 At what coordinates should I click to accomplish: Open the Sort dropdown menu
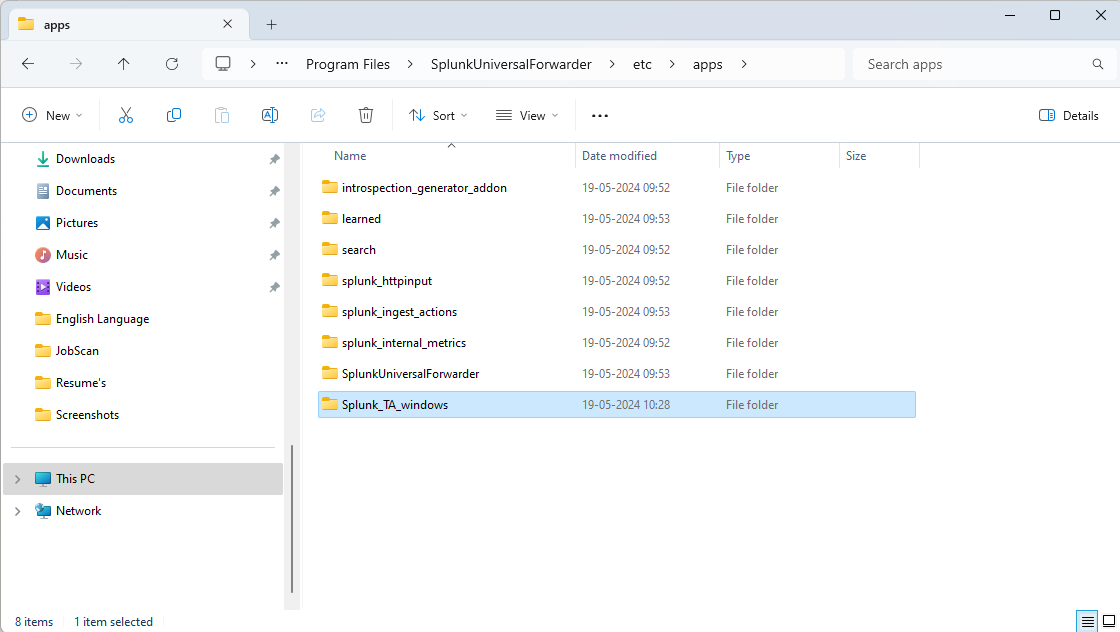[x=438, y=116]
